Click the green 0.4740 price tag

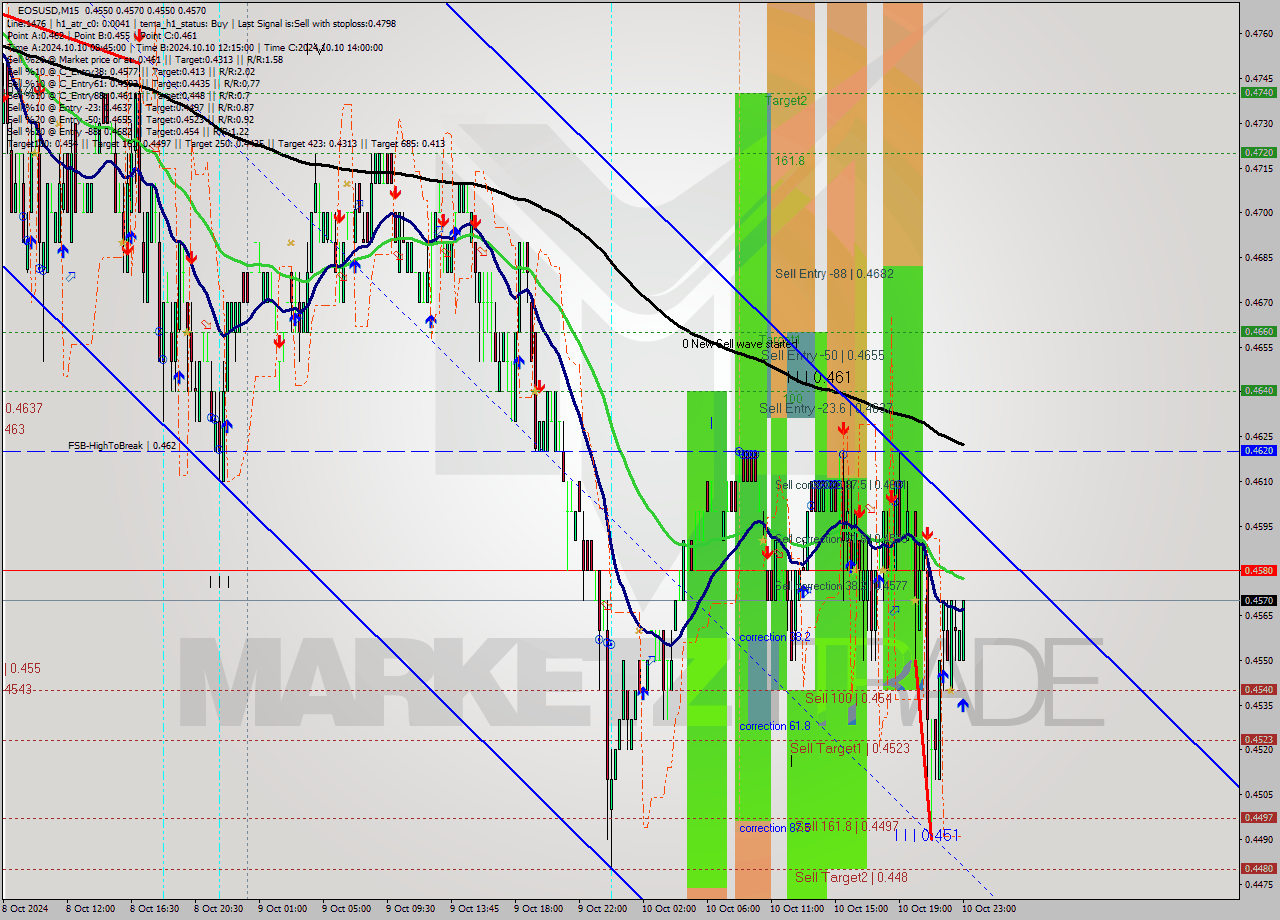coord(1257,92)
